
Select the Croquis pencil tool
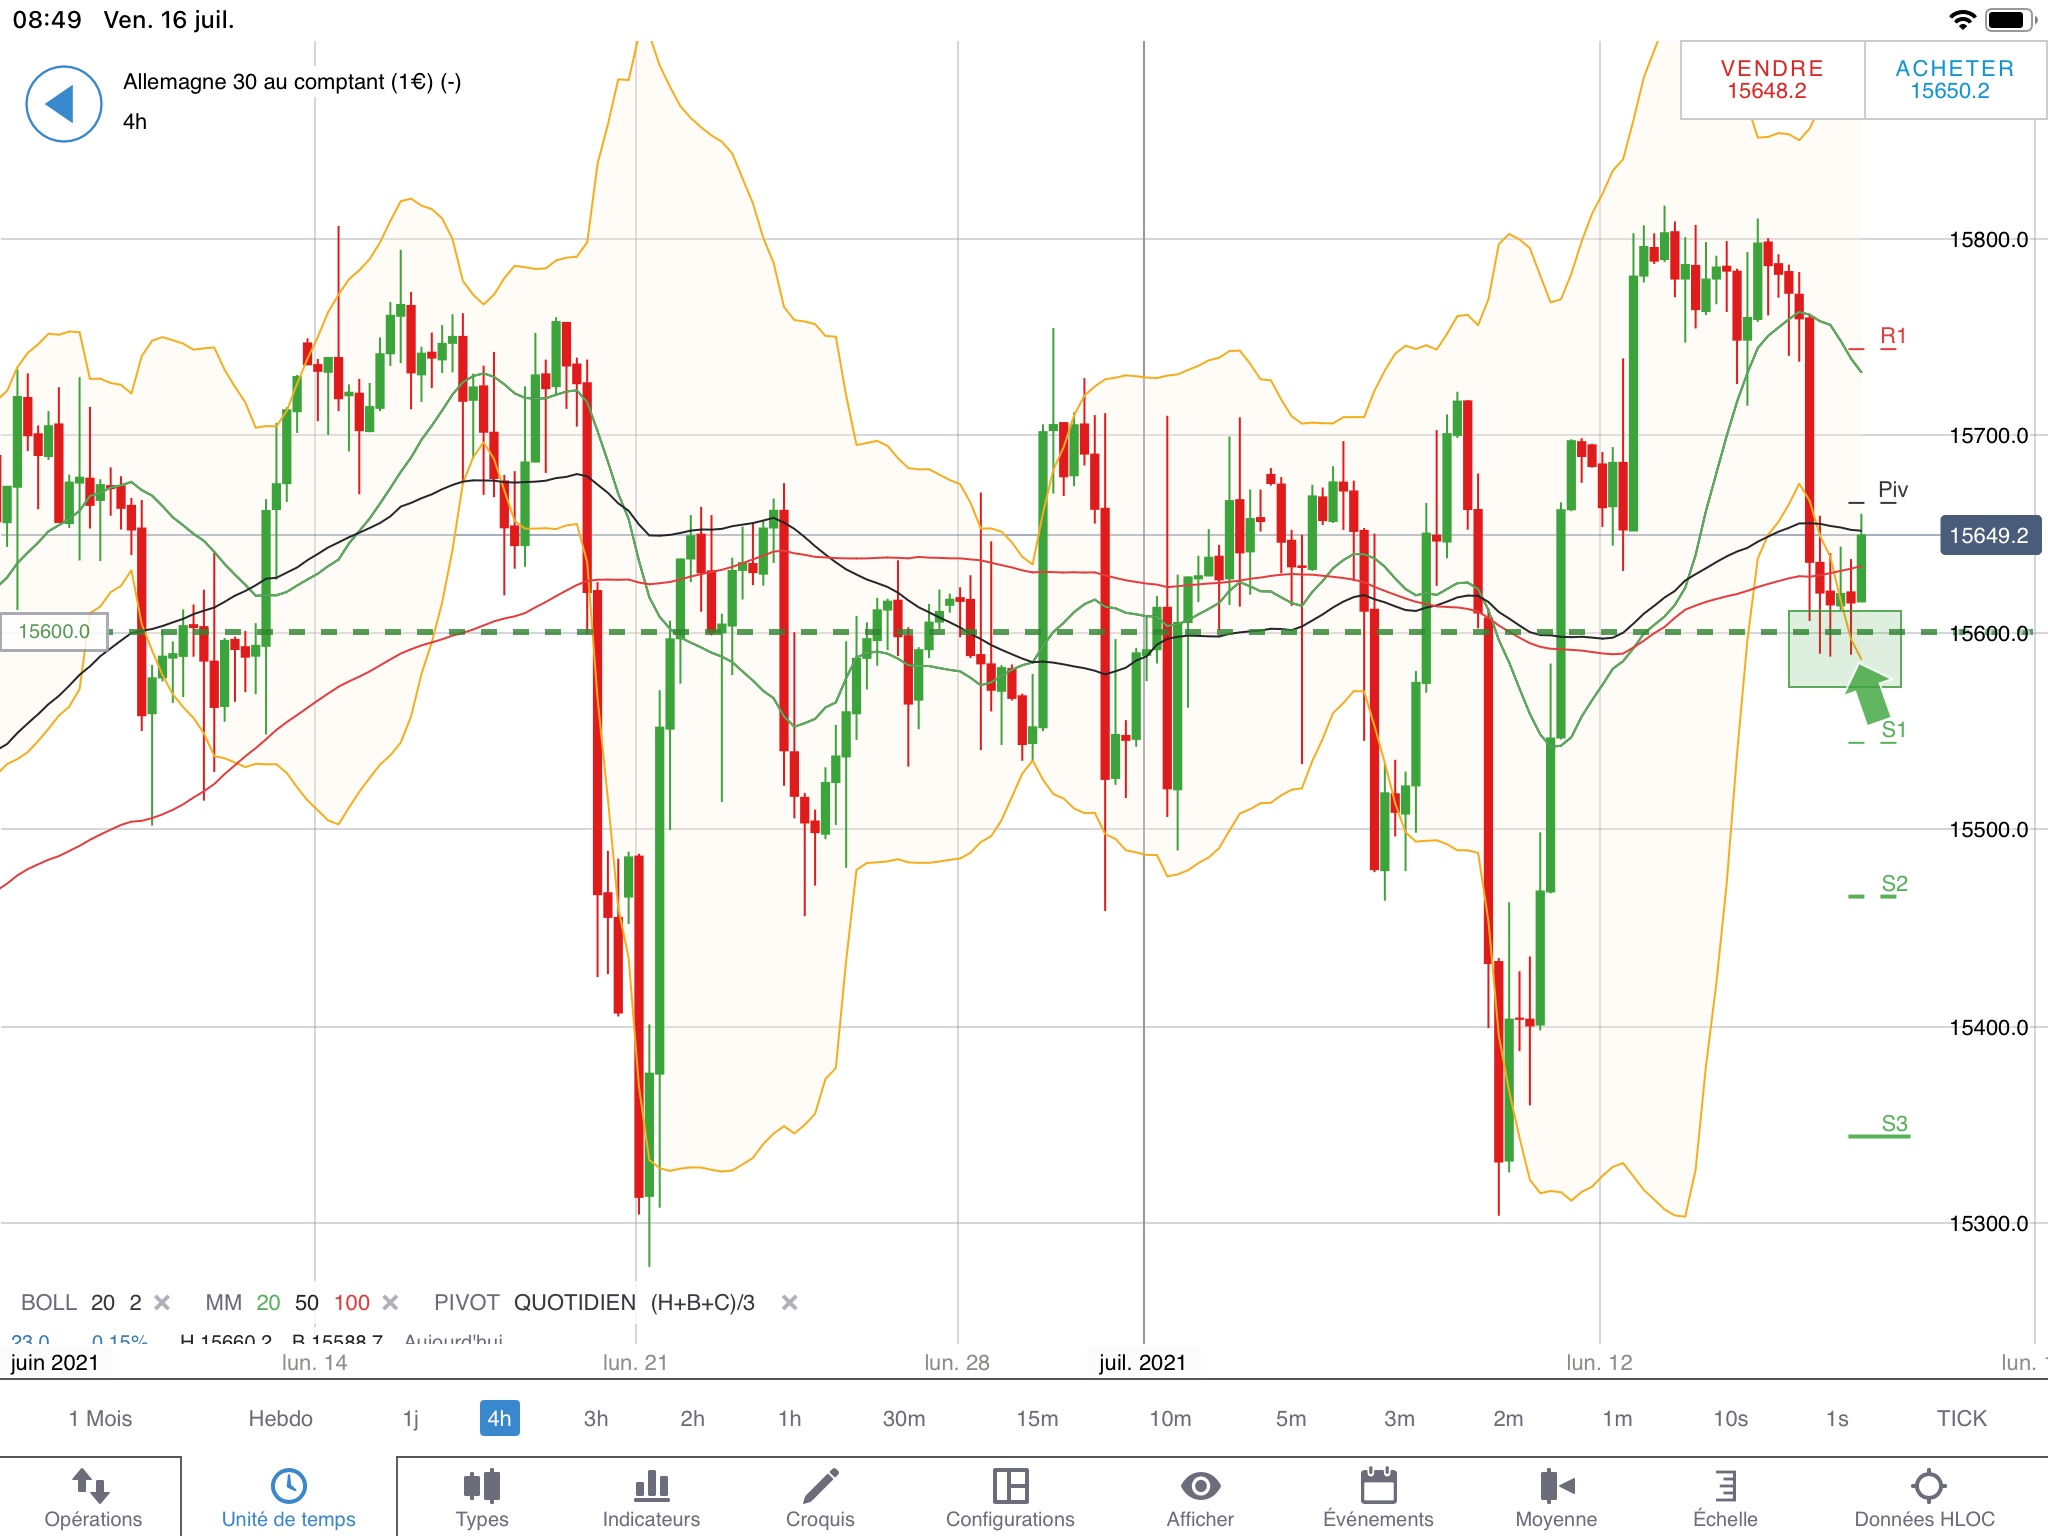point(820,1487)
